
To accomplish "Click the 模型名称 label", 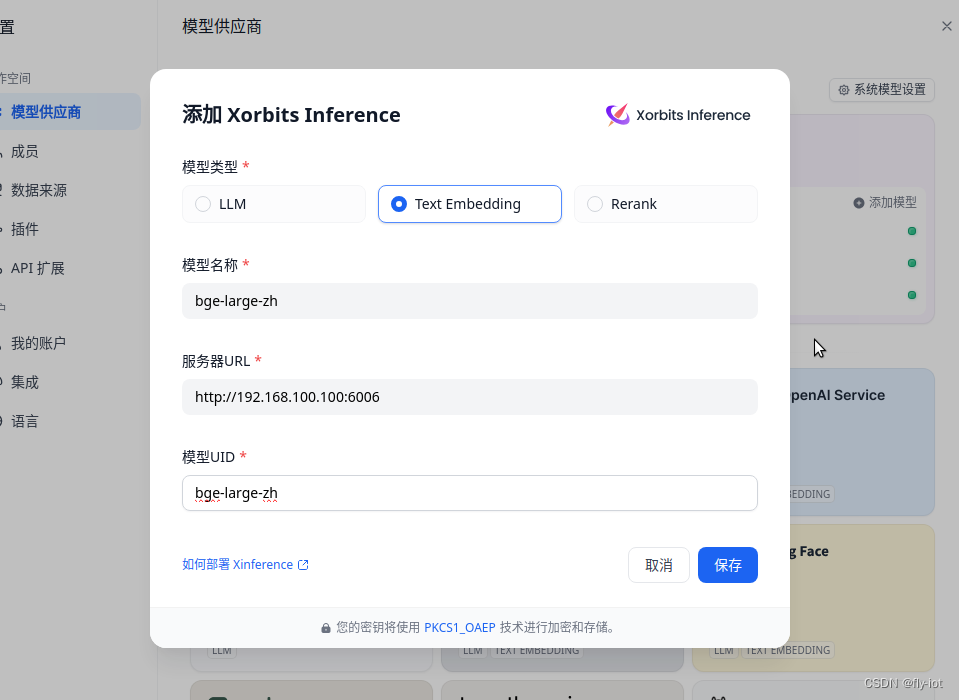I will click(x=210, y=265).
